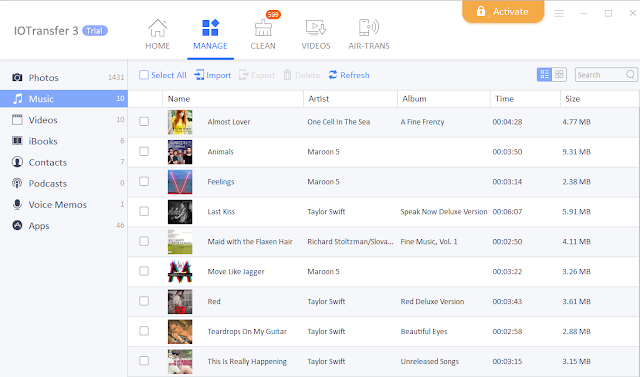
Task: Click the orange Activate button
Action: 503,11
